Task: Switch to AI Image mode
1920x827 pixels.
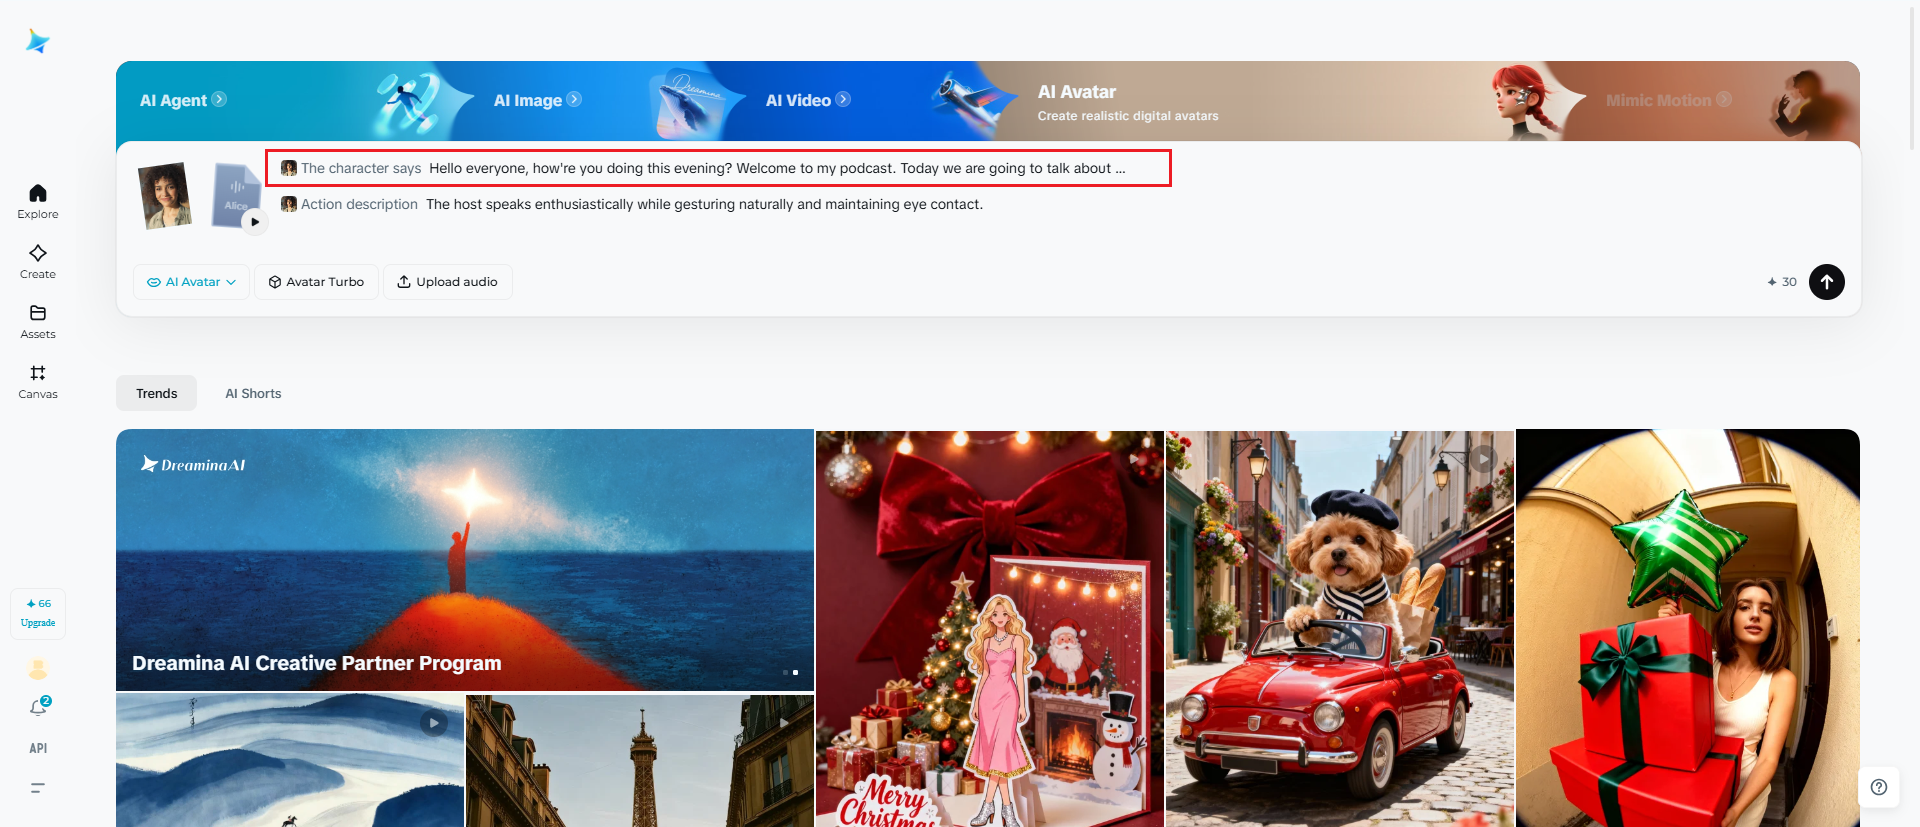Action: coord(537,100)
